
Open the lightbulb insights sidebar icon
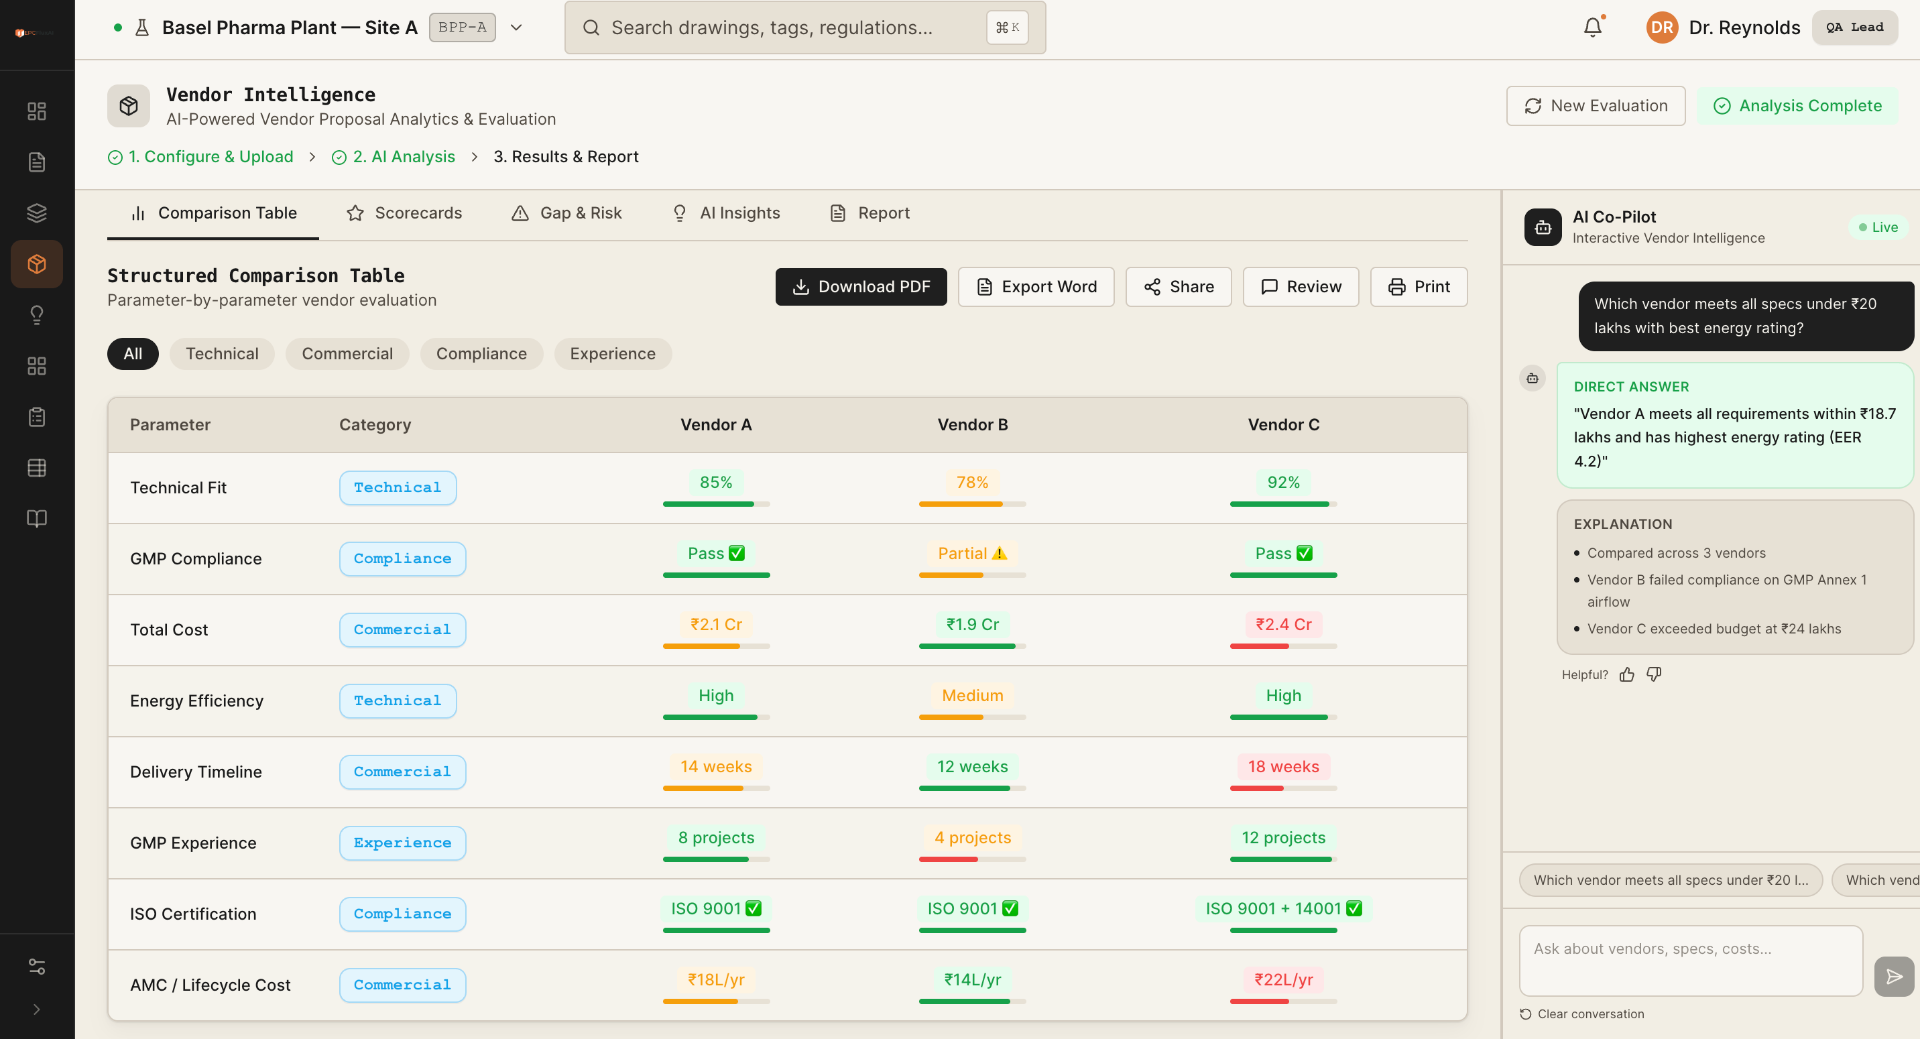click(x=37, y=315)
